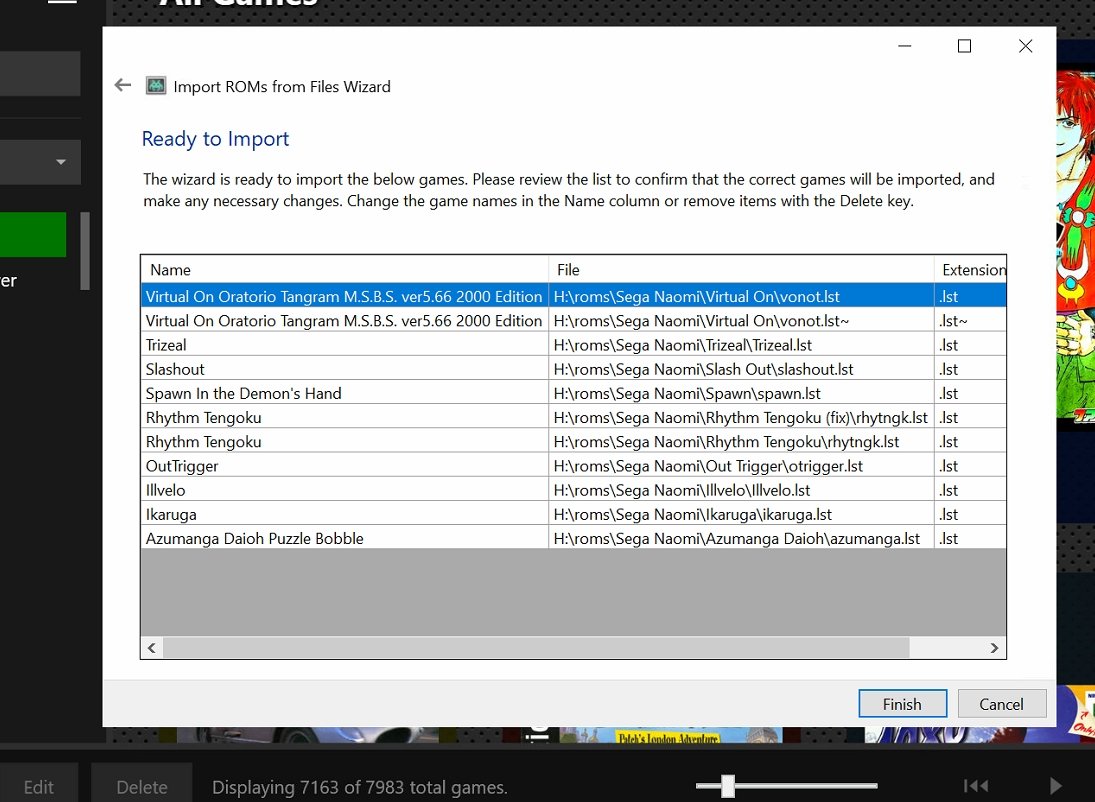Screen dimensions: 1095x802
Task: Select the Trizeal name cell
Action: 345,345
